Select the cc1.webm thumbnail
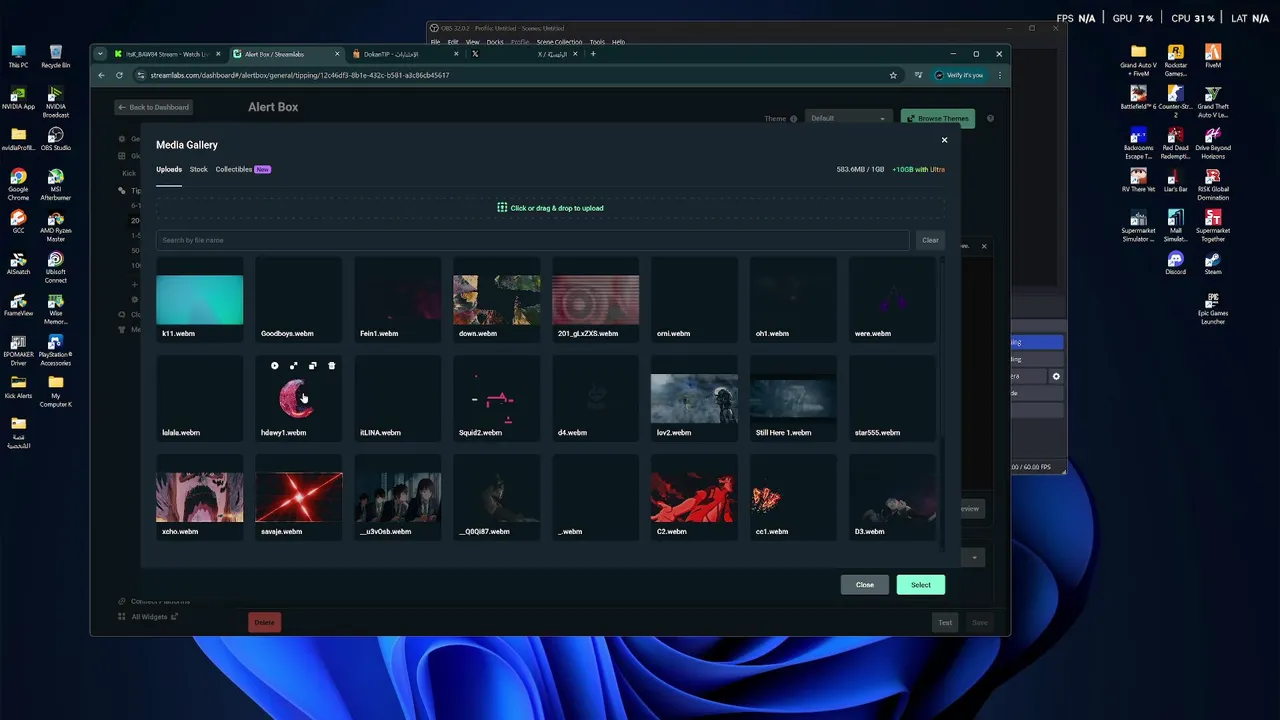The width and height of the screenshot is (1280, 720). pos(793,498)
